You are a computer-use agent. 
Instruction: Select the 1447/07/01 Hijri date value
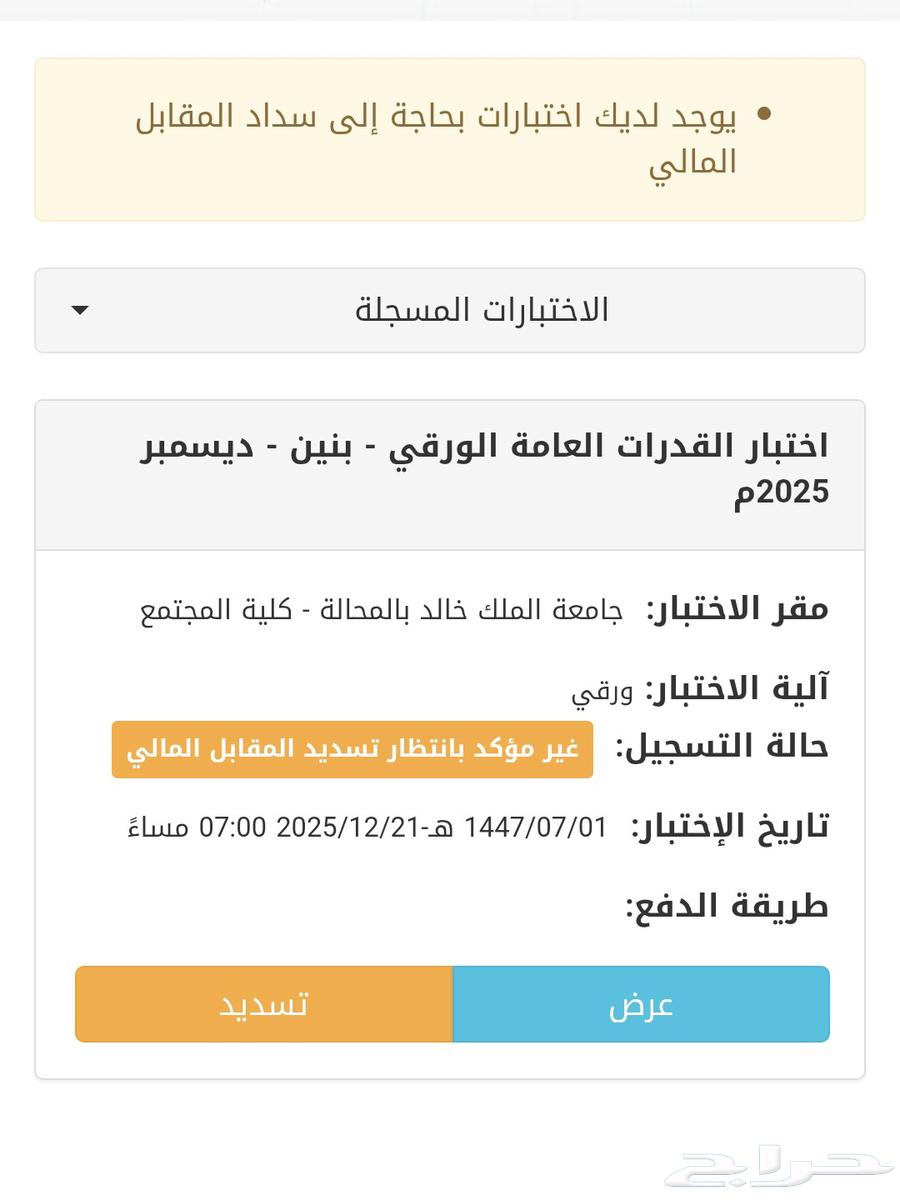pos(535,828)
